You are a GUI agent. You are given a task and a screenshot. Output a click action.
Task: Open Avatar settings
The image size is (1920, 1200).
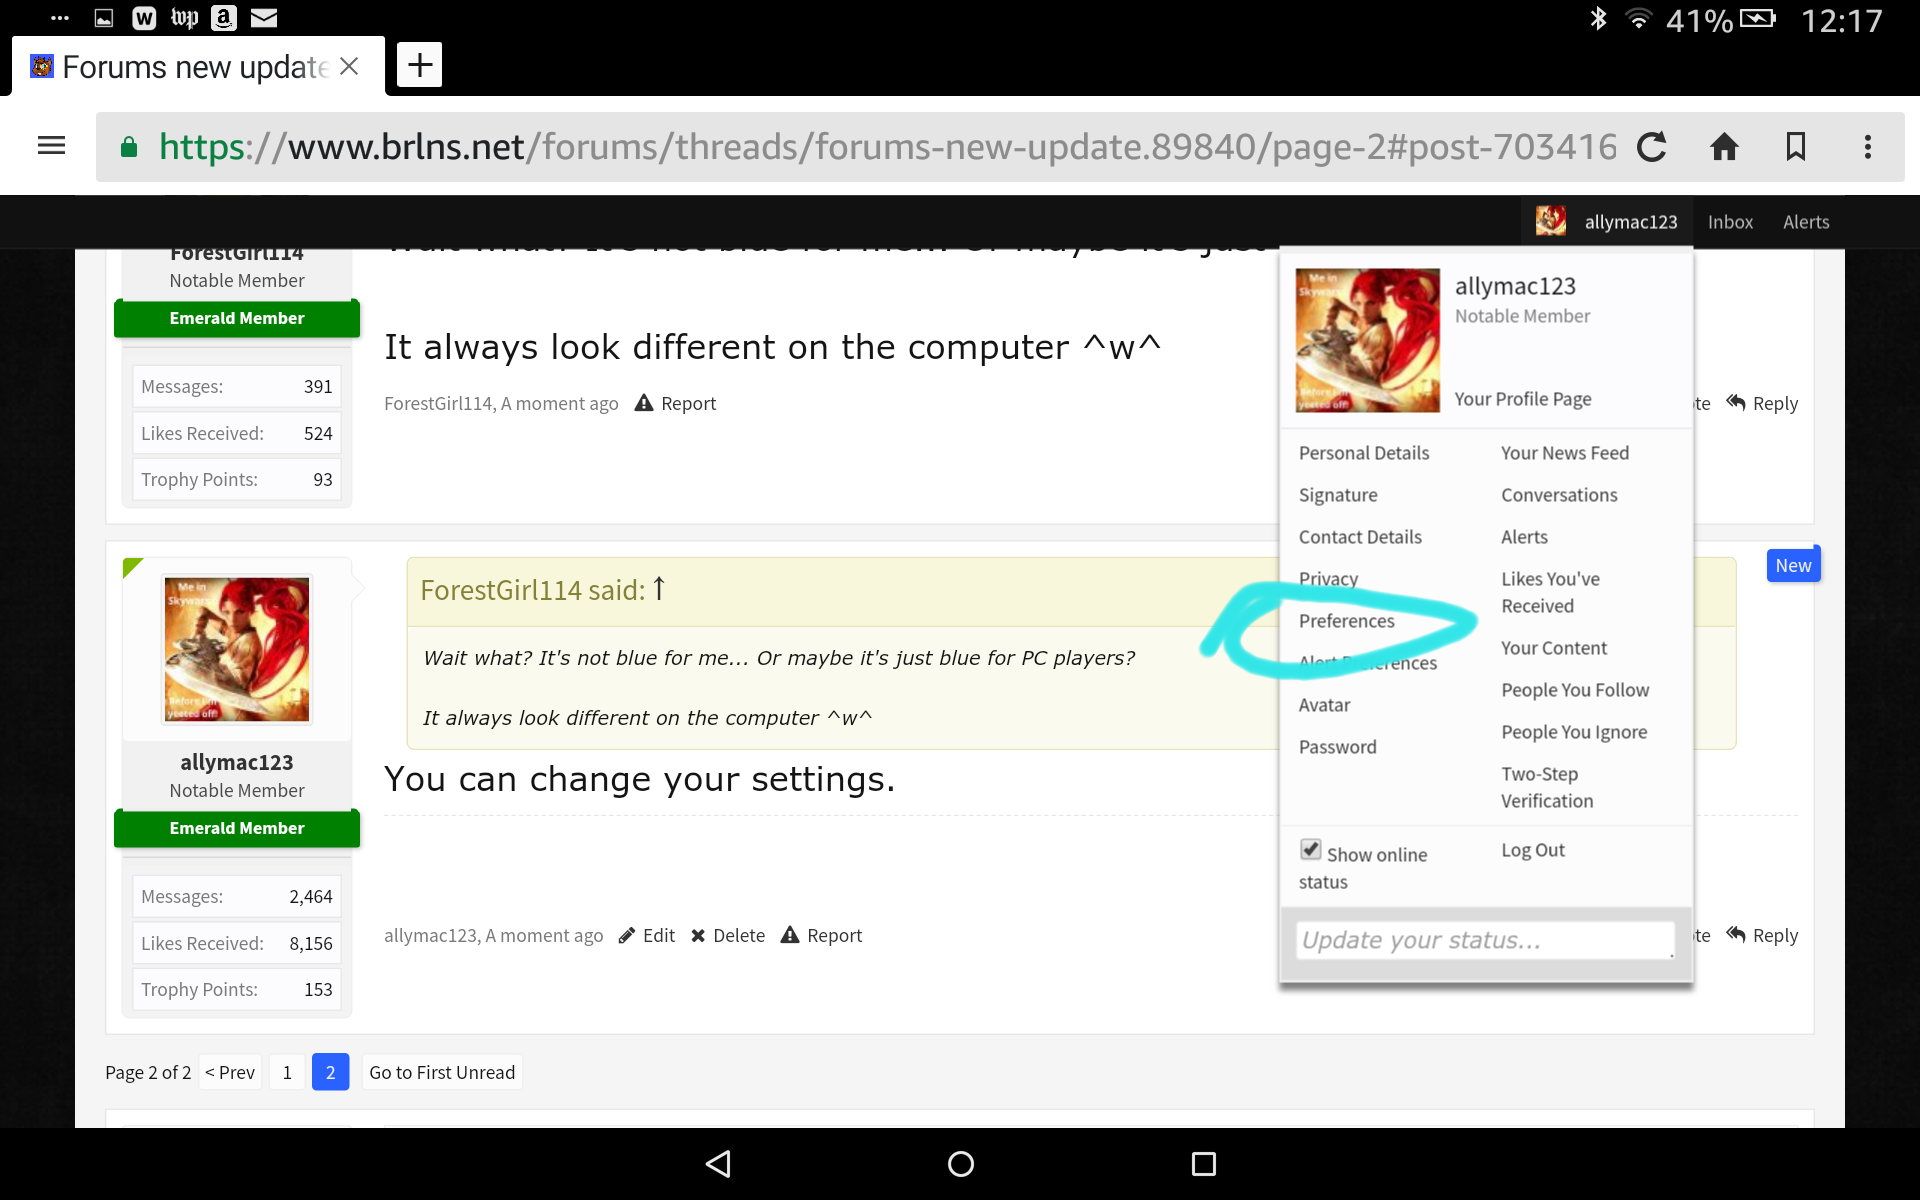(x=1324, y=705)
